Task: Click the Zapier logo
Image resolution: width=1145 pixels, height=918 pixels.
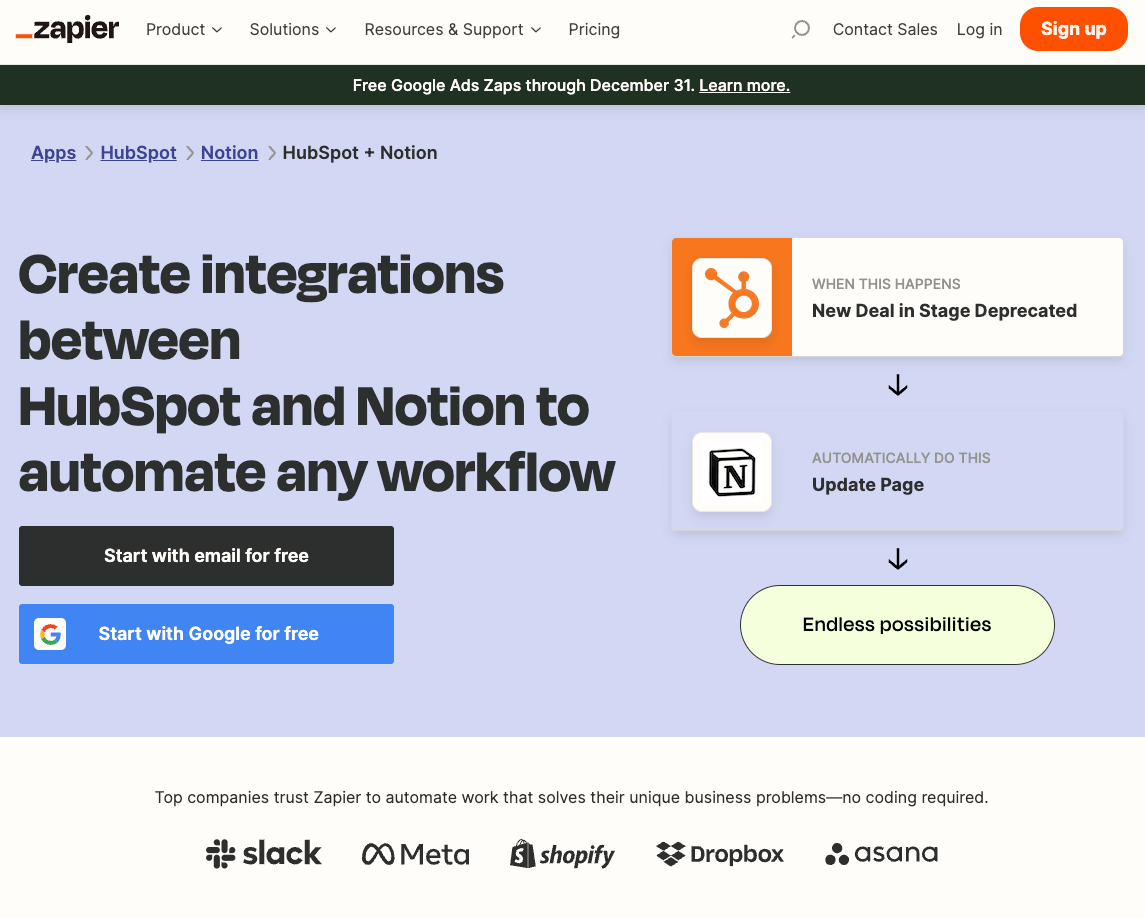Action: 67,29
